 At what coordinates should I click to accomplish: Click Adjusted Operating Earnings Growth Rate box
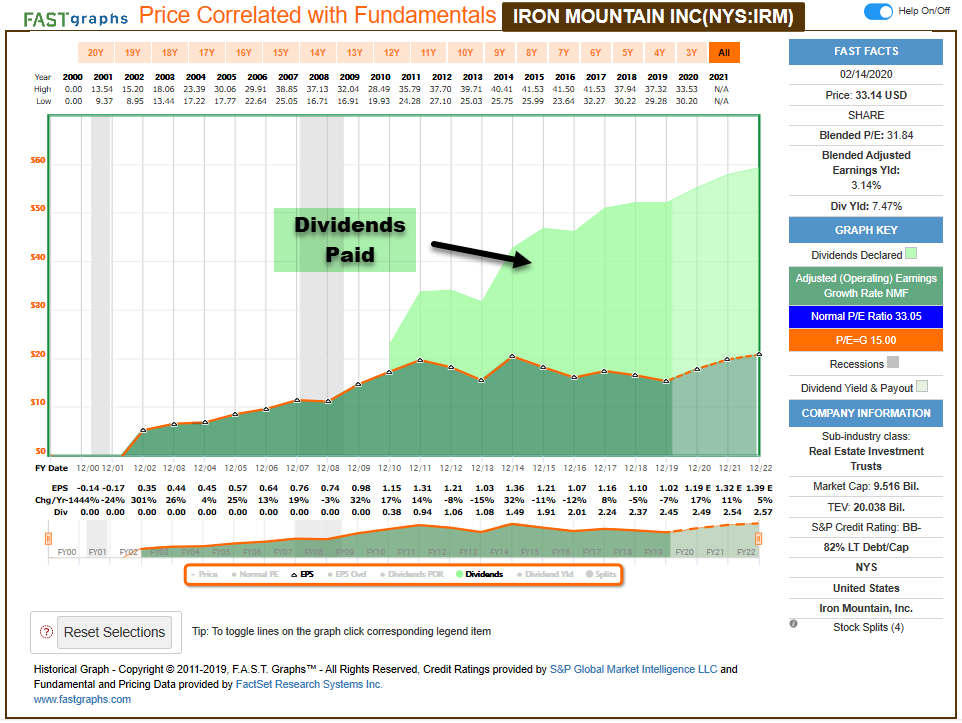click(866, 285)
